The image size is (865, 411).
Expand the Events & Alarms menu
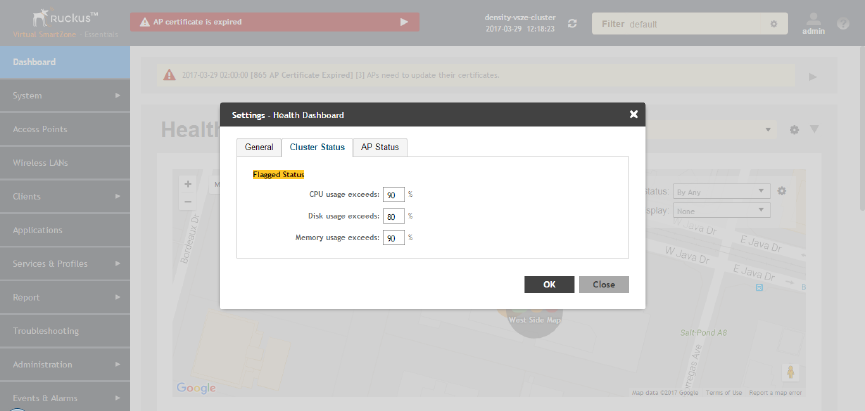(x=65, y=397)
